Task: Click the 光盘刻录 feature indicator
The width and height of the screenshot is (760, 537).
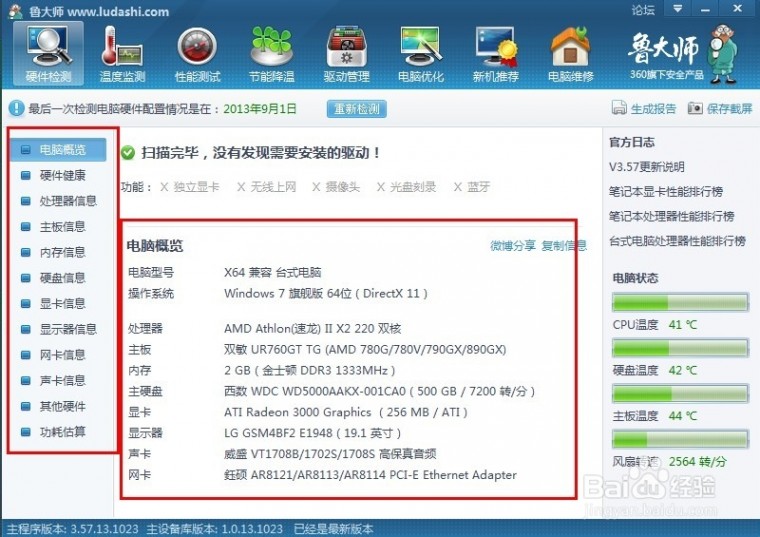Action: click(x=406, y=187)
